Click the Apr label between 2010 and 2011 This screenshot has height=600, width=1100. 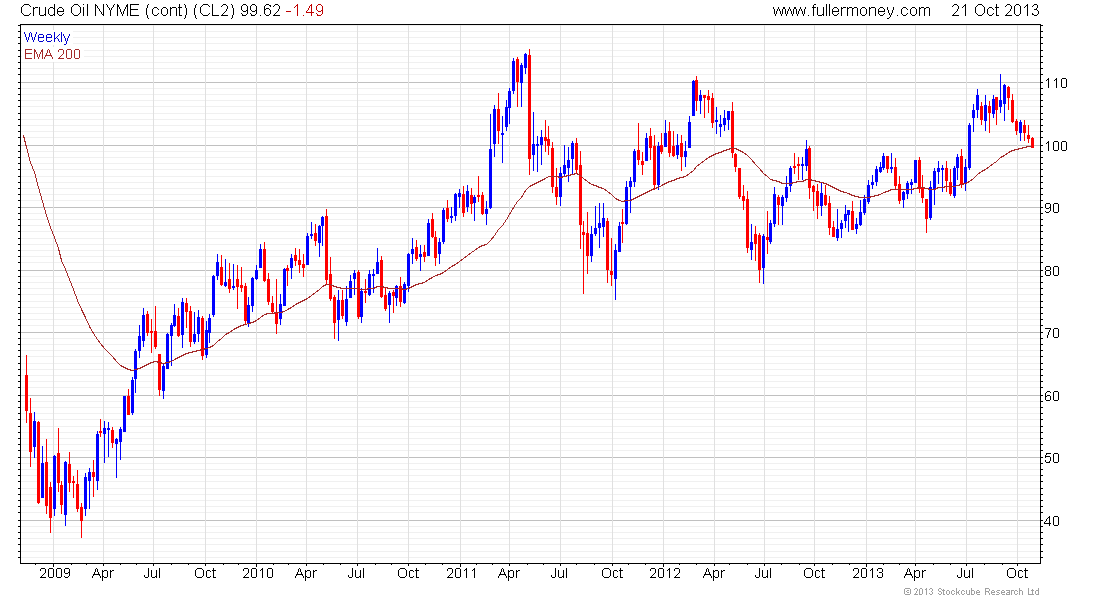click(306, 573)
